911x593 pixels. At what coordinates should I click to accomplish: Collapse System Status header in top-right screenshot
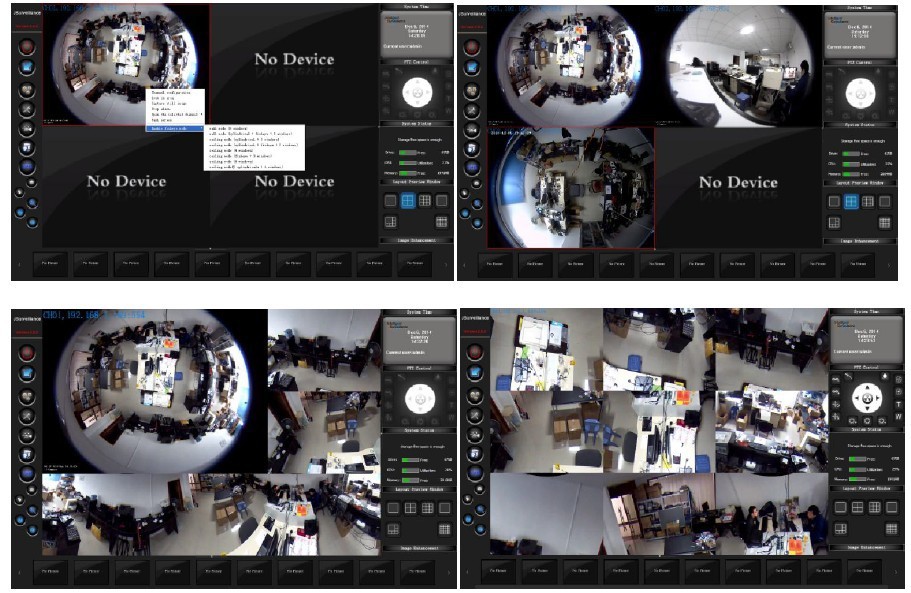(x=861, y=124)
